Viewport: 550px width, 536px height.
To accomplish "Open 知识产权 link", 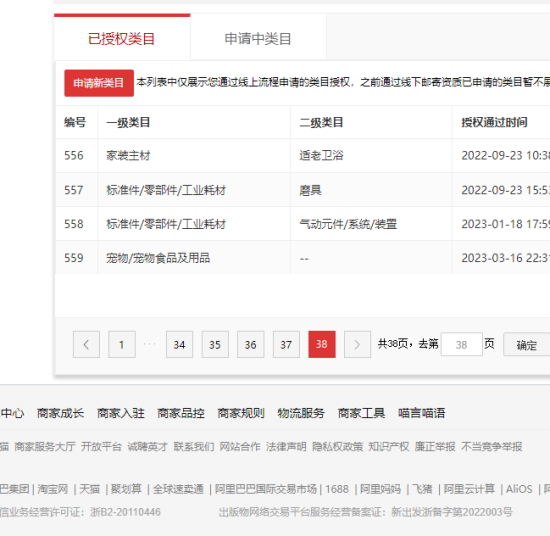I will click(x=389, y=447).
